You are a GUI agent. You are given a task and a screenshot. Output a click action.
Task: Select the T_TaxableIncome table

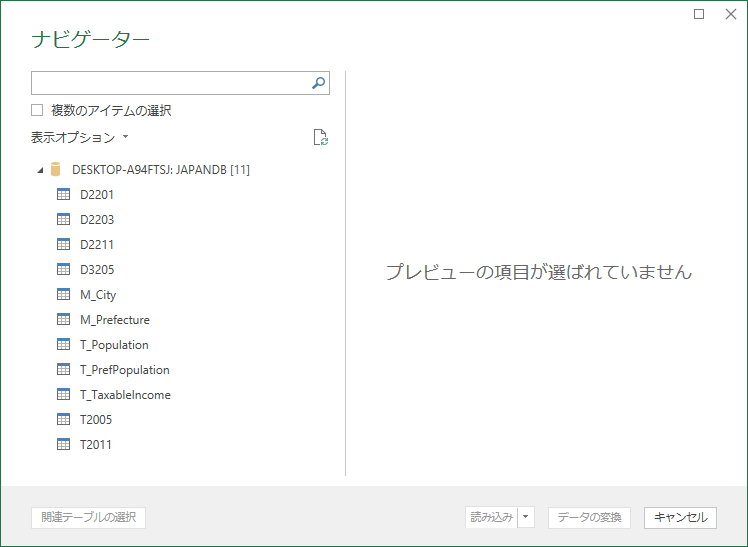point(125,395)
